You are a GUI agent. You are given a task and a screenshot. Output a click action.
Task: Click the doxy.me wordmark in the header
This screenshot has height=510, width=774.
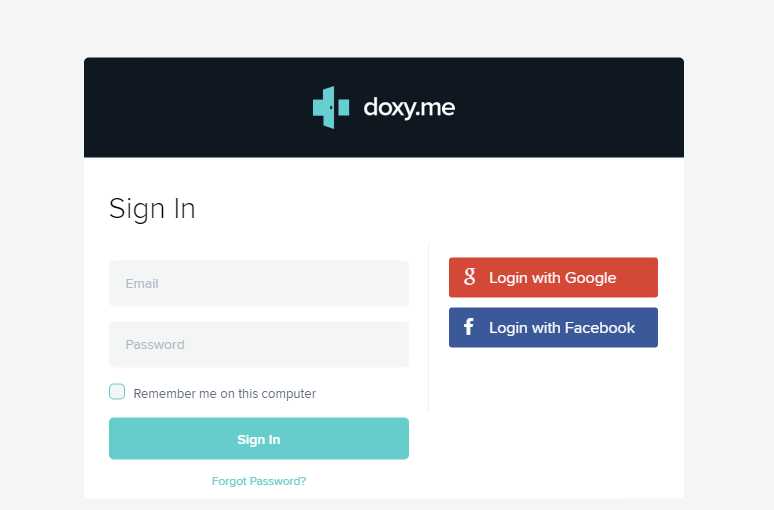point(409,107)
